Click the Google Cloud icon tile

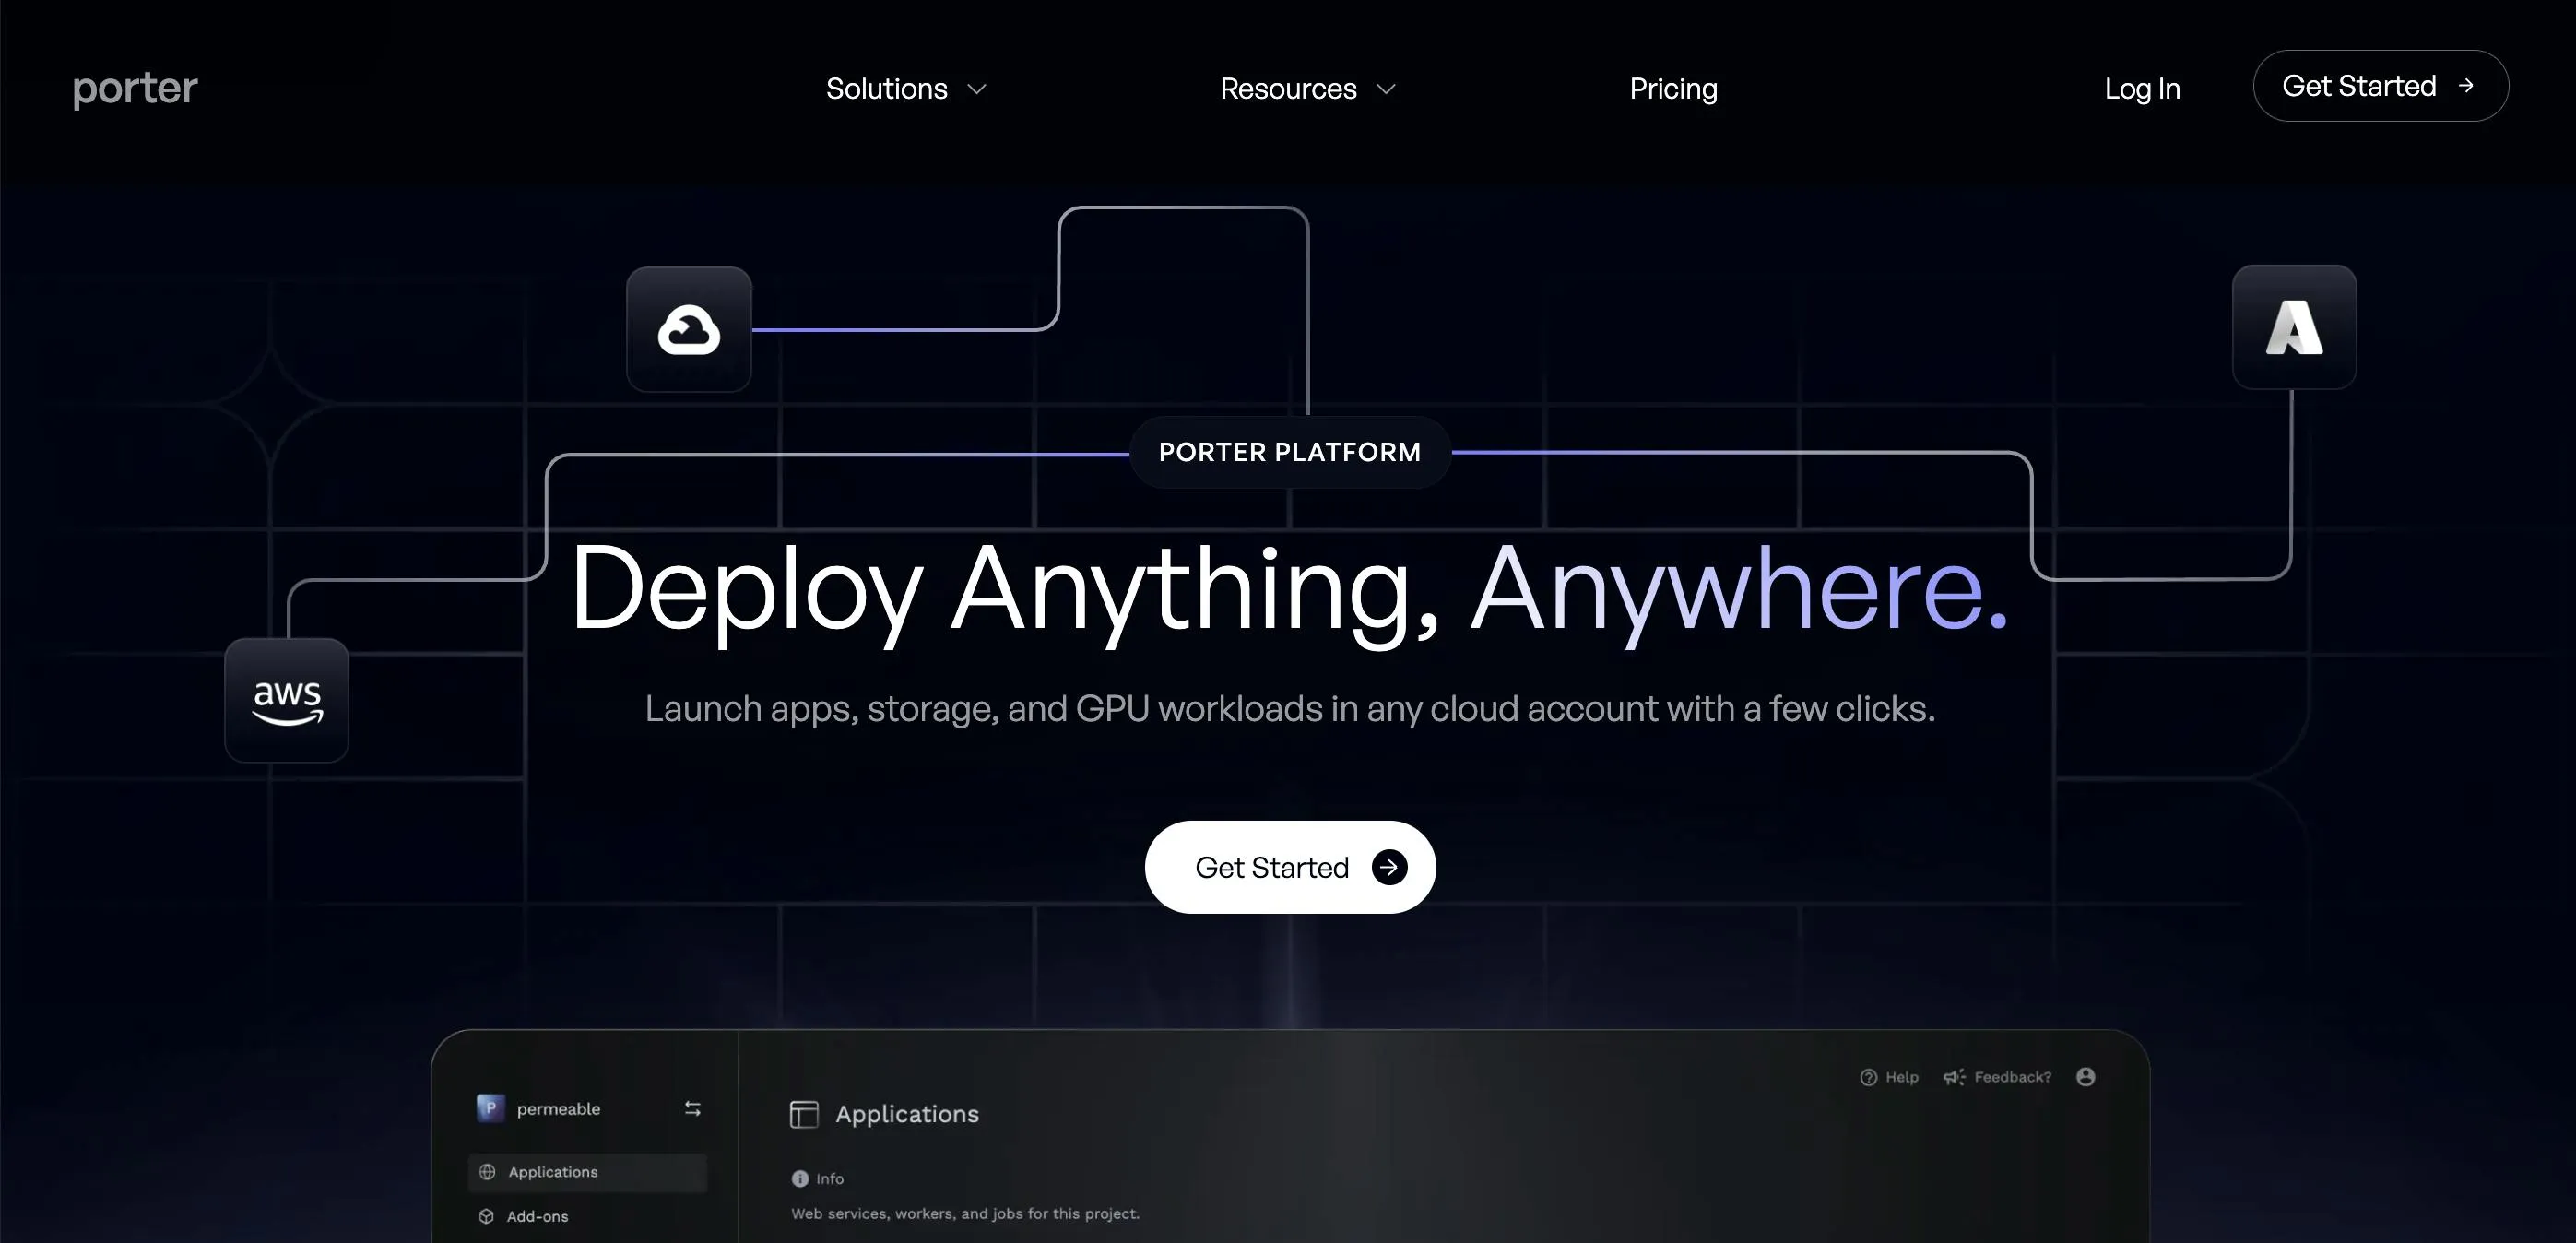pos(688,329)
